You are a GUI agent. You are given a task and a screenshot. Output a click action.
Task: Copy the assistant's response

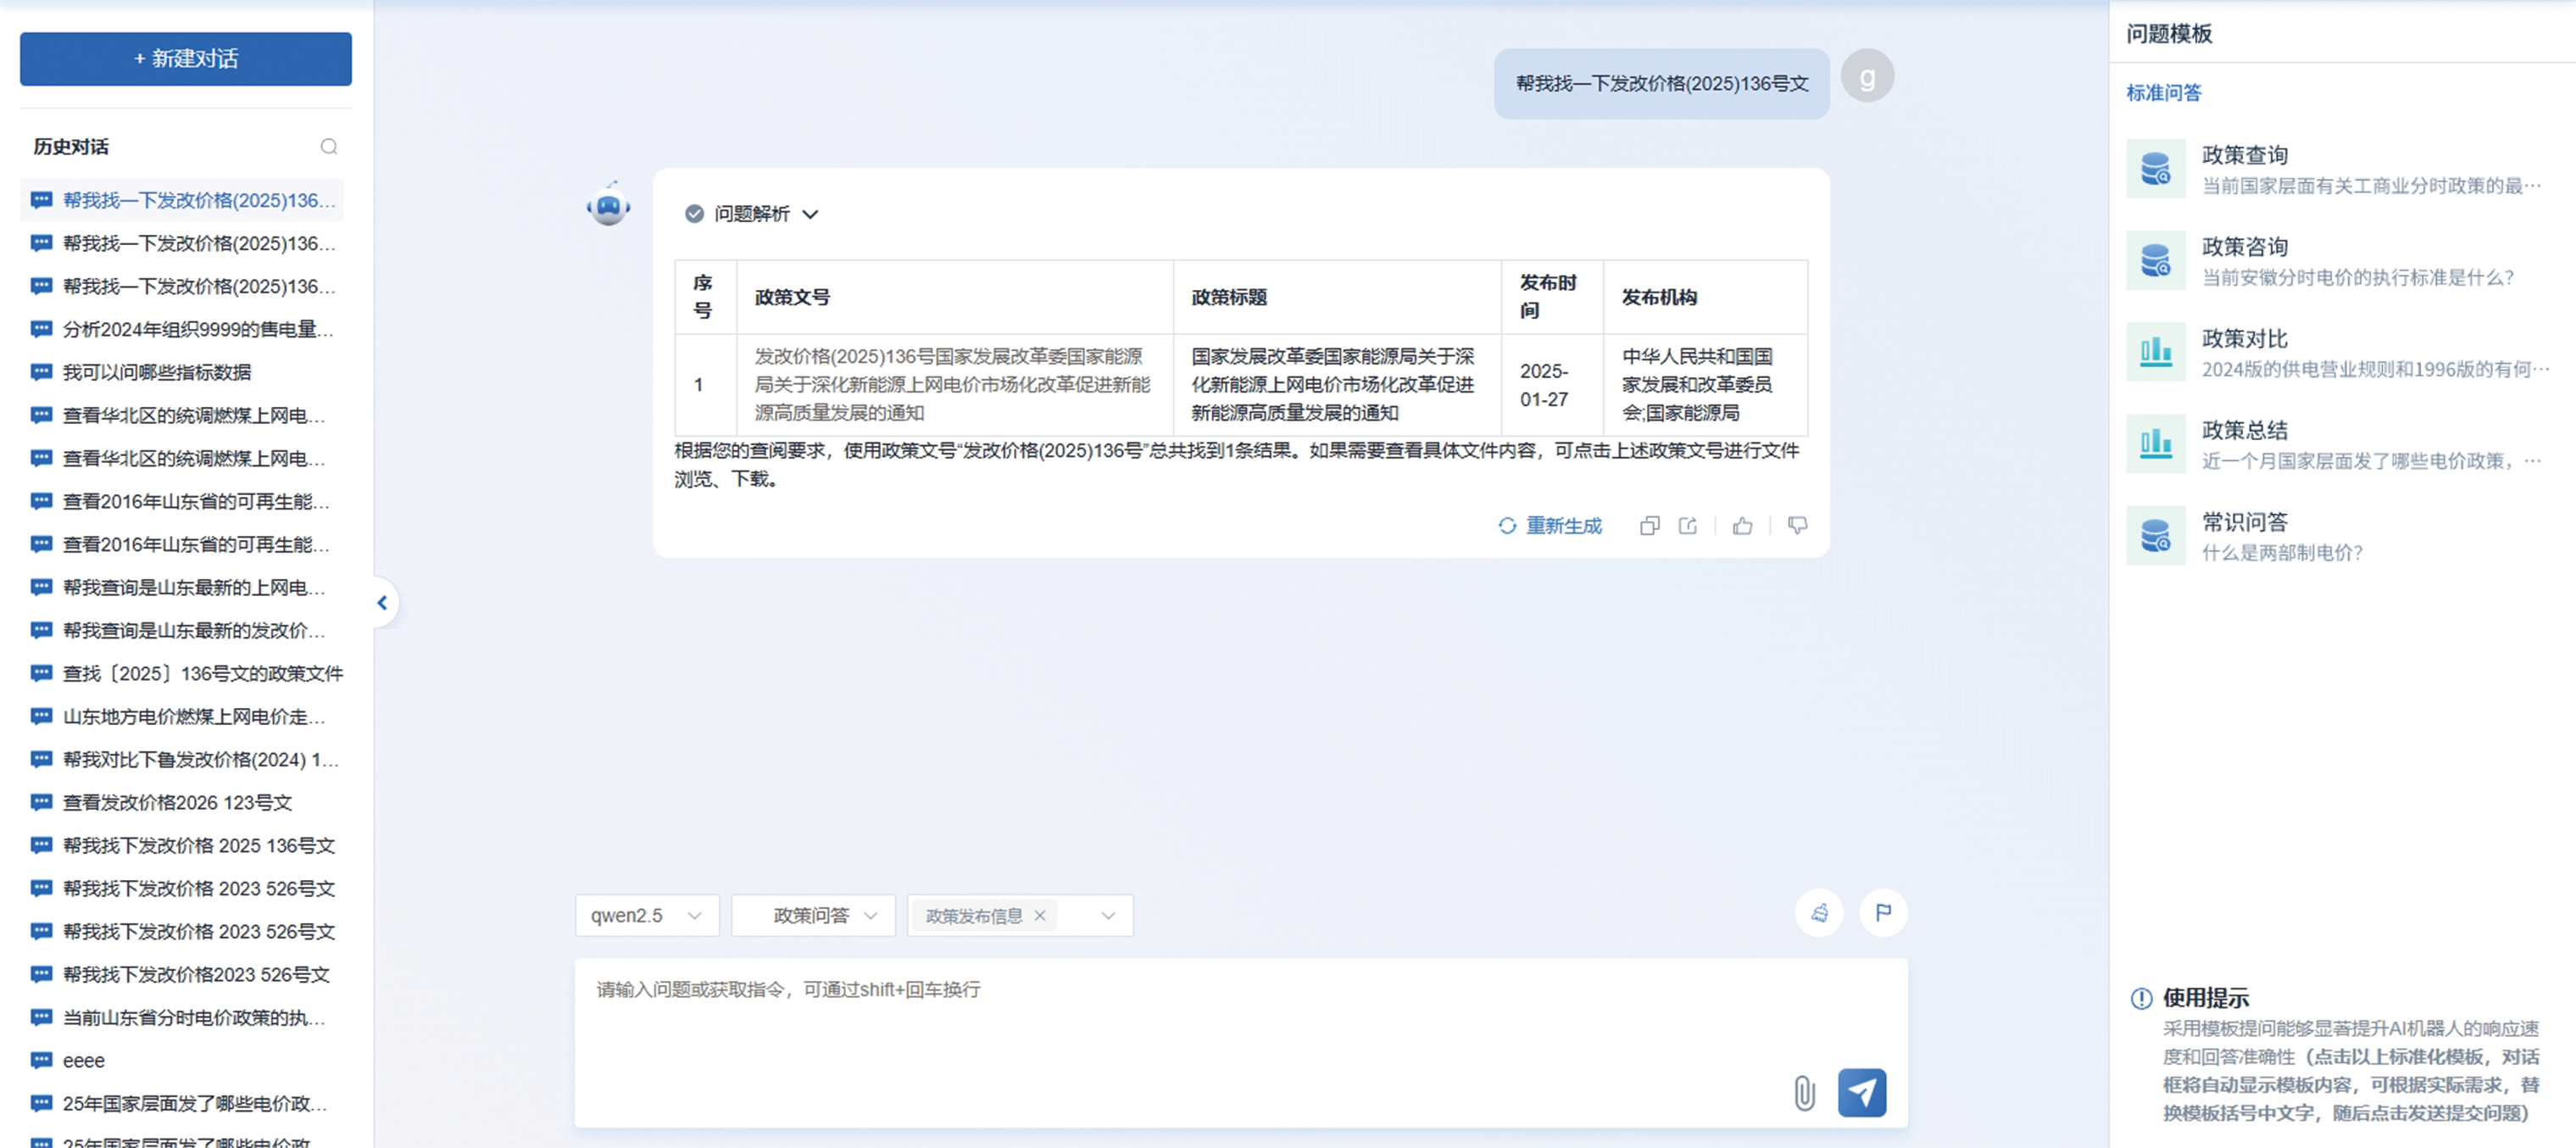point(1650,525)
